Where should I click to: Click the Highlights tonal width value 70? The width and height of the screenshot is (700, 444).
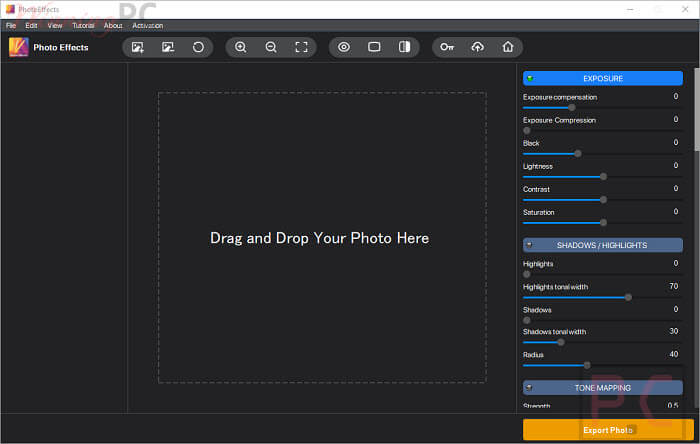674,286
